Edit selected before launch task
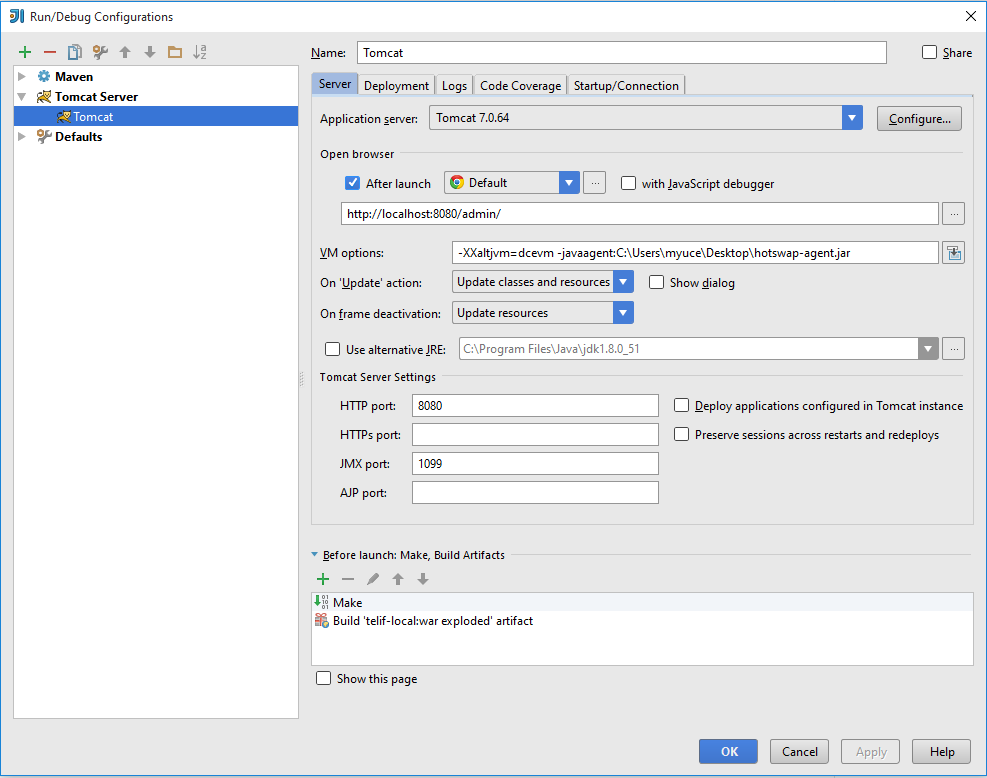This screenshot has height=778, width=987. [373, 579]
